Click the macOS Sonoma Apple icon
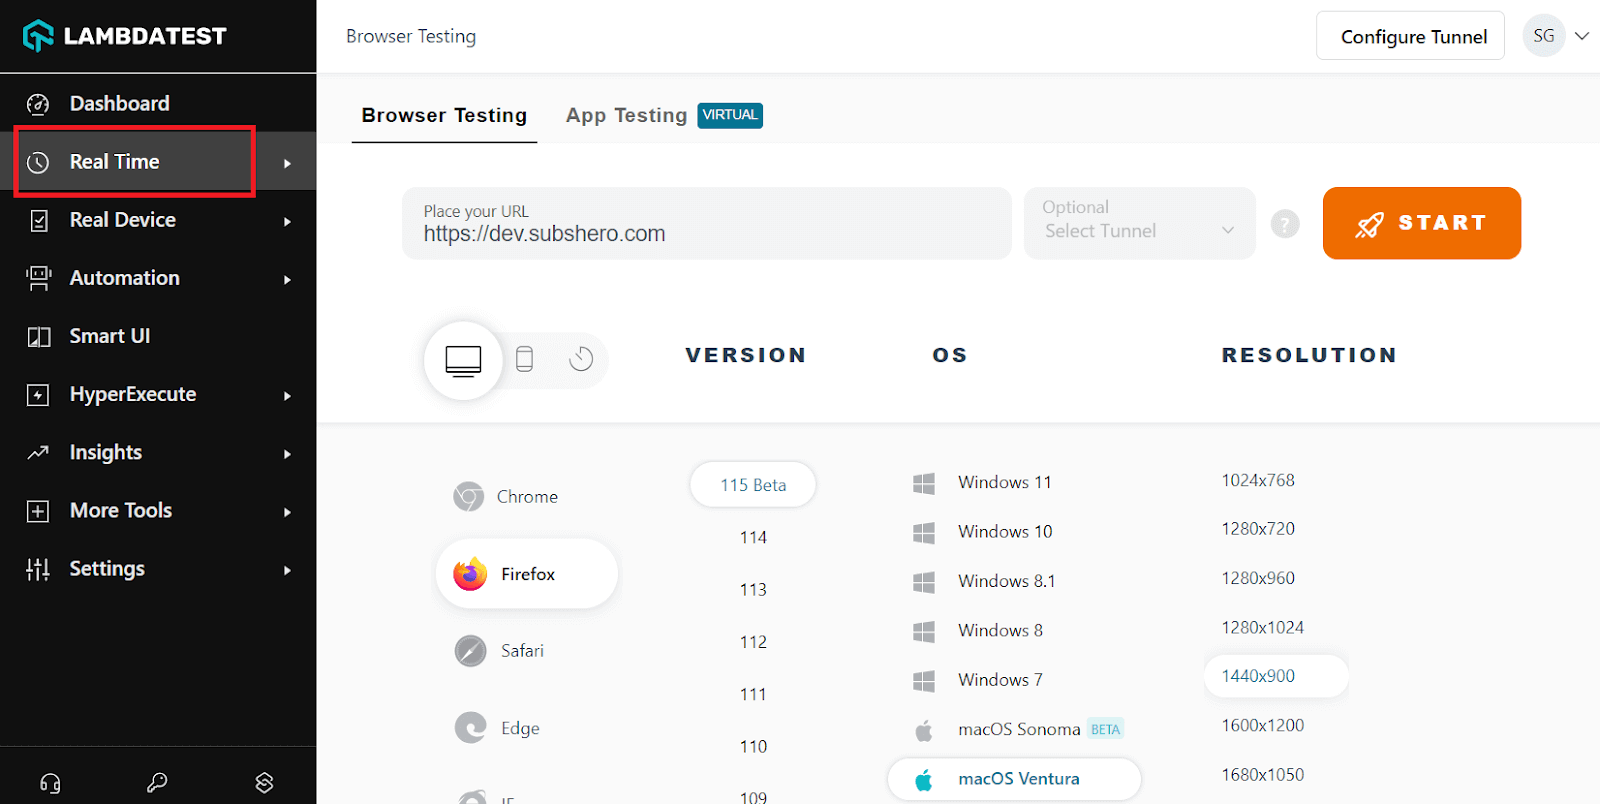Image resolution: width=1600 pixels, height=804 pixels. coord(924,730)
